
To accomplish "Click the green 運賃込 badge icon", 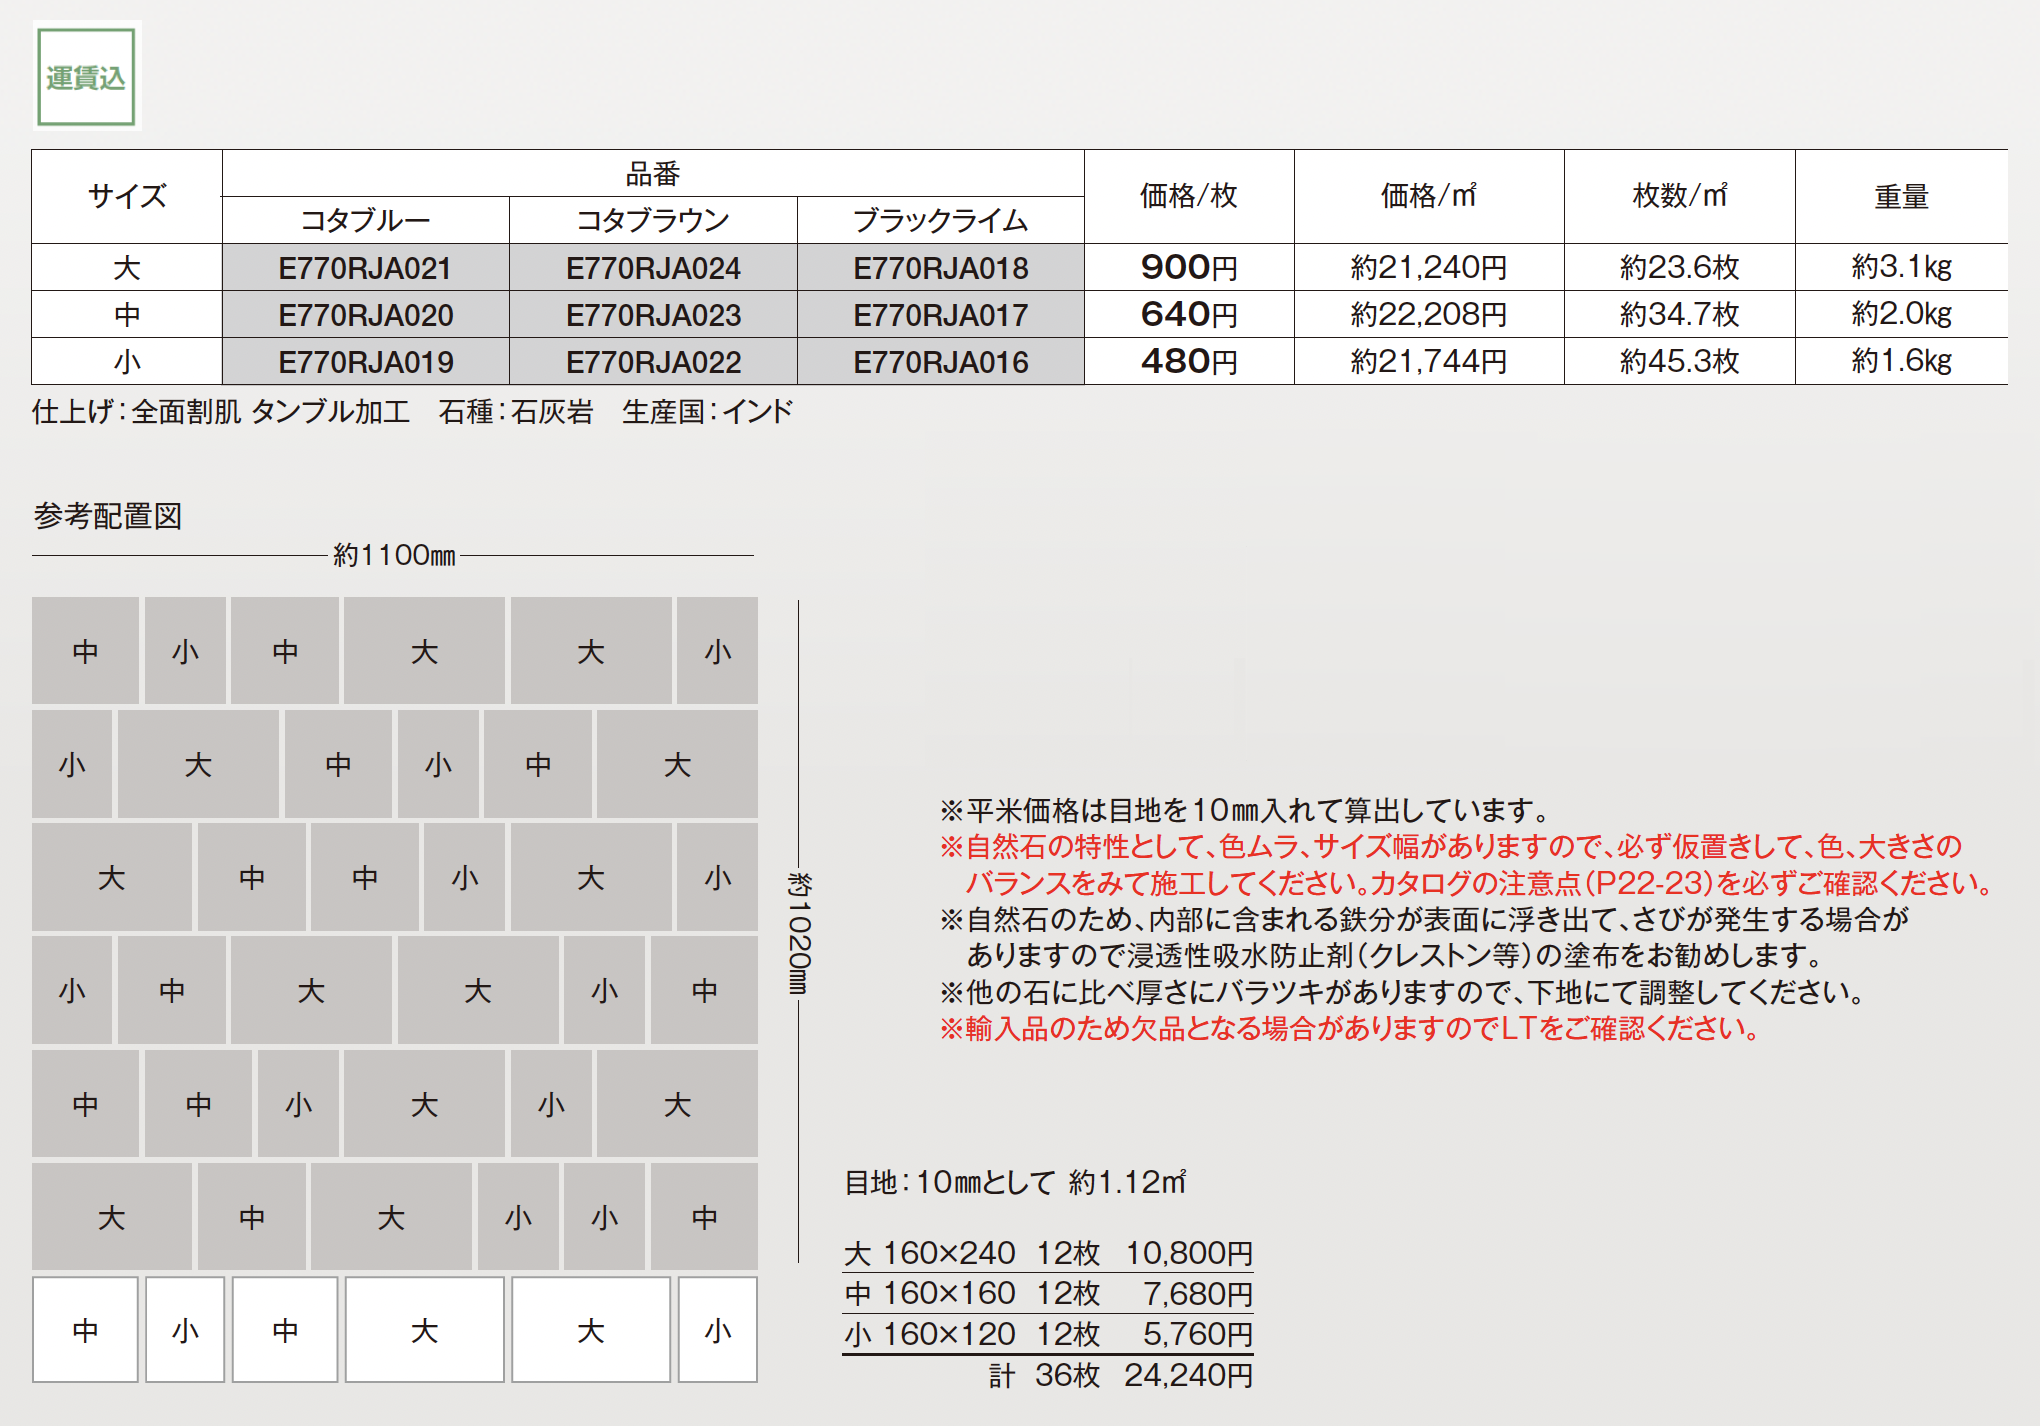I will (x=86, y=77).
